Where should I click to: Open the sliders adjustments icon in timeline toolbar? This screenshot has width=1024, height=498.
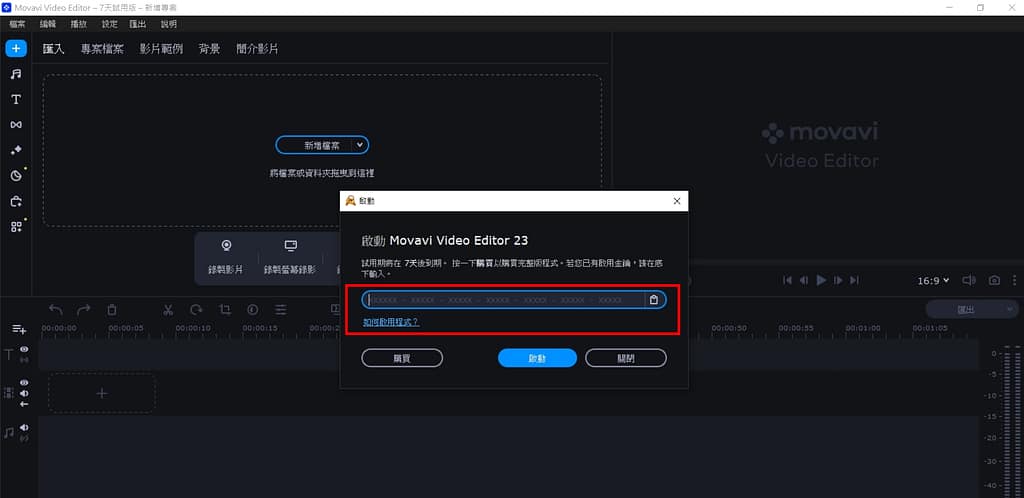(x=281, y=309)
